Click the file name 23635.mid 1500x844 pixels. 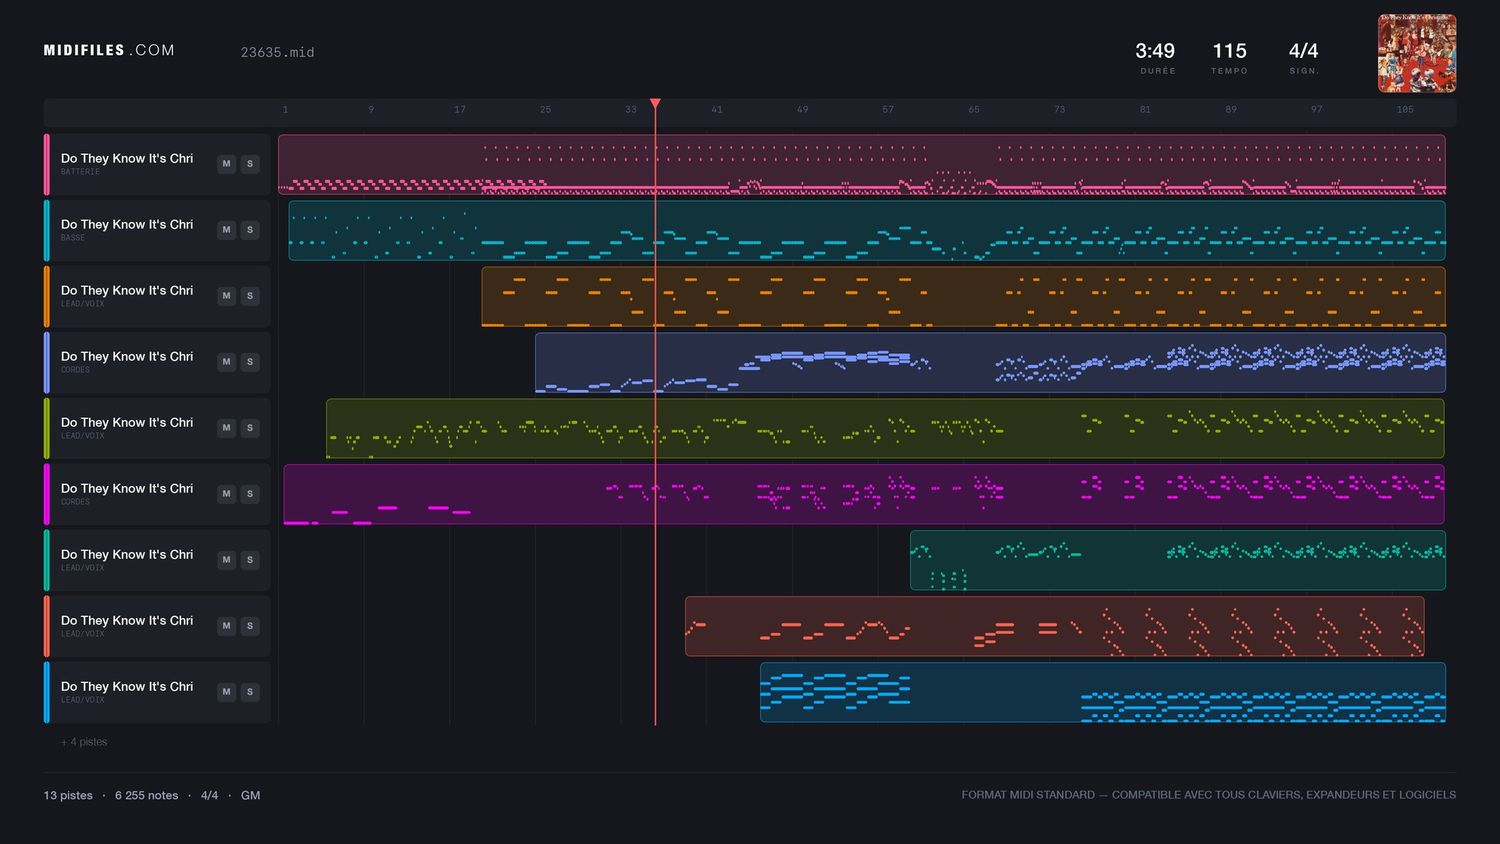pyautogui.click(x=277, y=52)
